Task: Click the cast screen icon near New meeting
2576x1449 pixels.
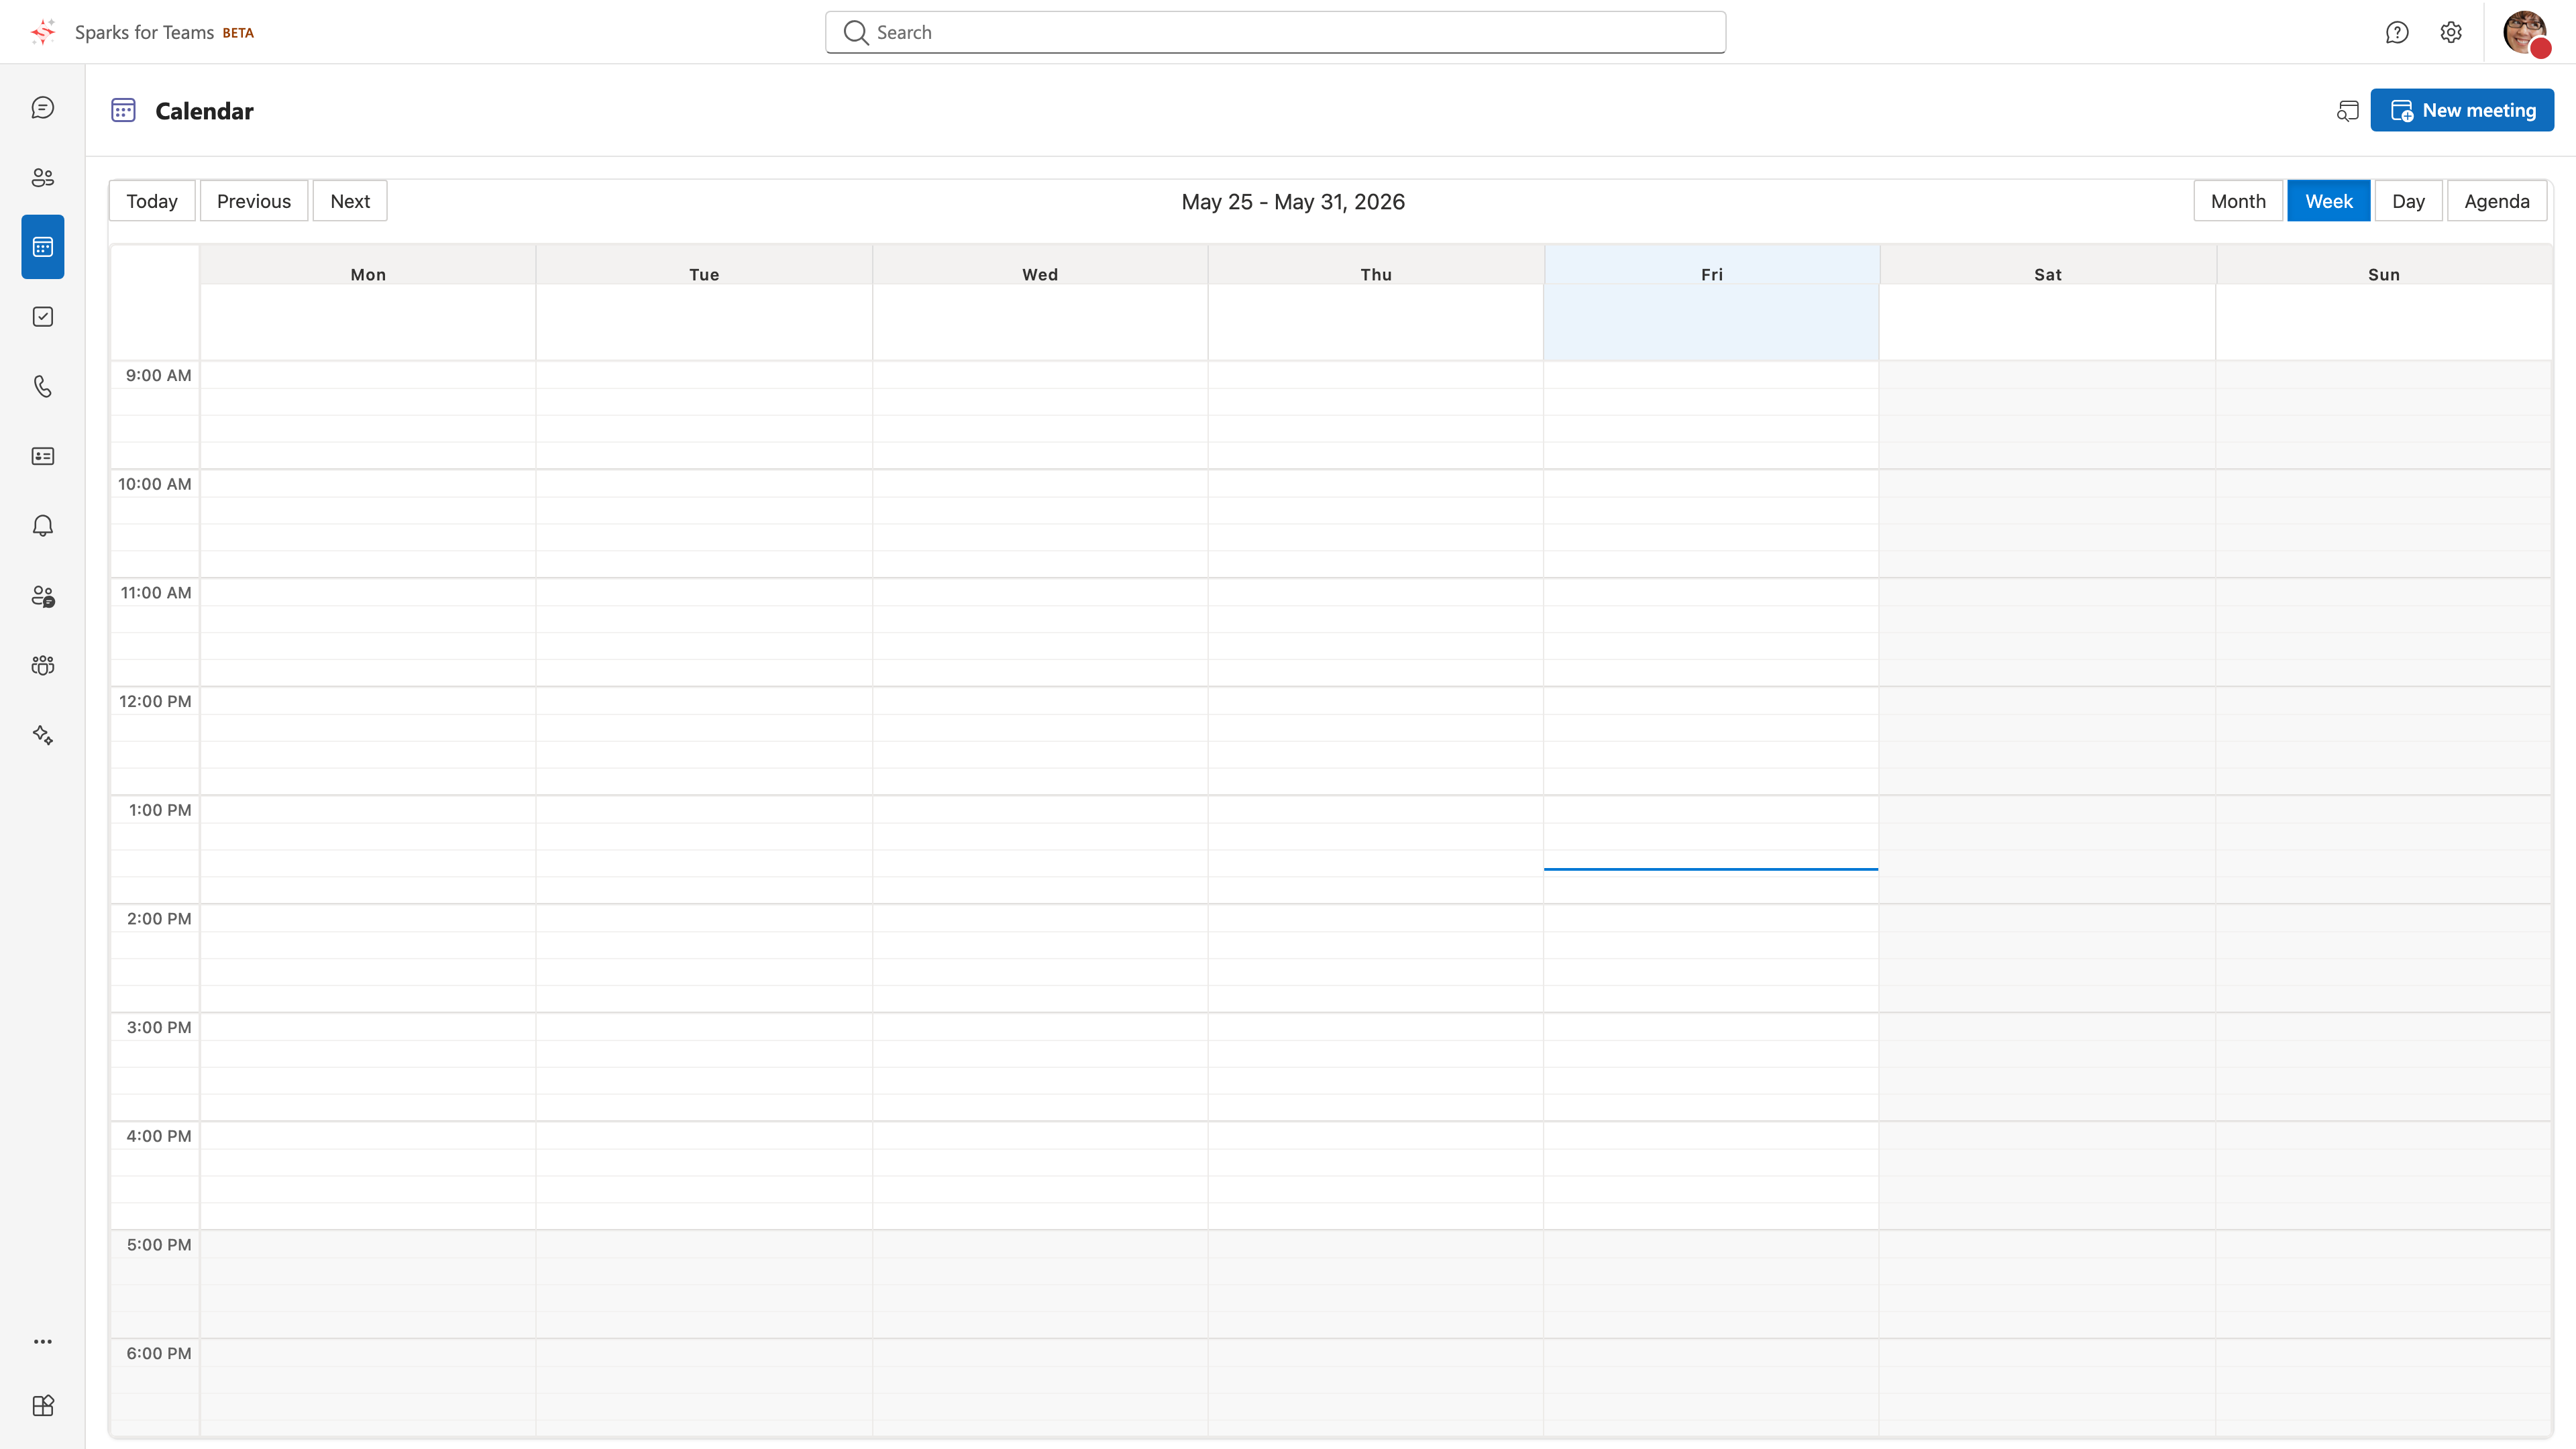Action: (2347, 110)
